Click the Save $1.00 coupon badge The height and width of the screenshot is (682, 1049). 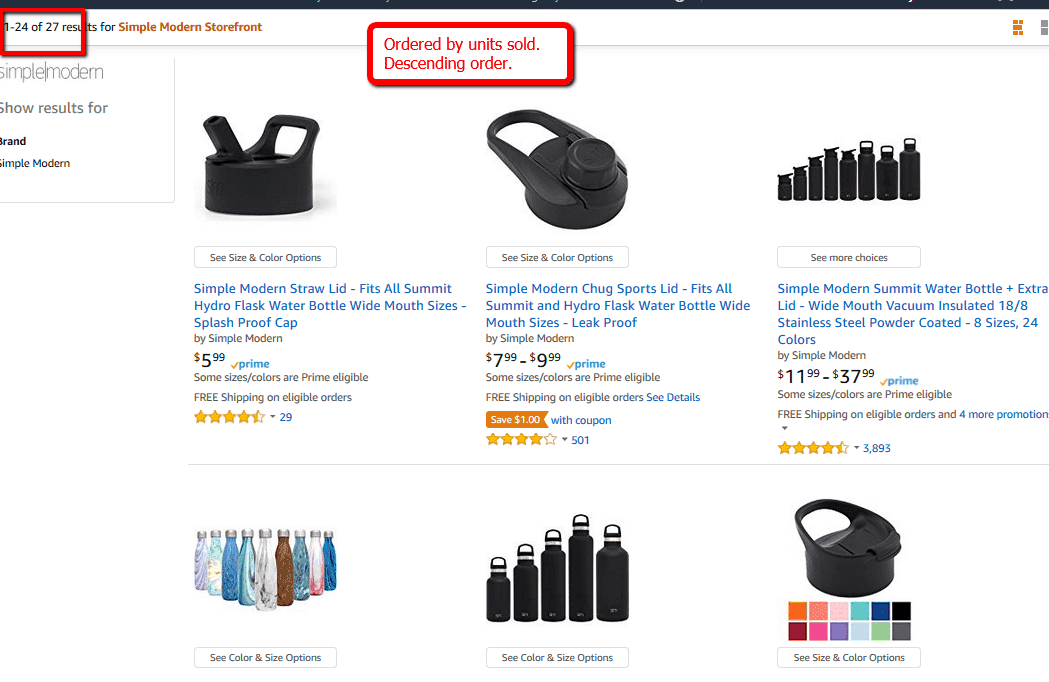516,419
